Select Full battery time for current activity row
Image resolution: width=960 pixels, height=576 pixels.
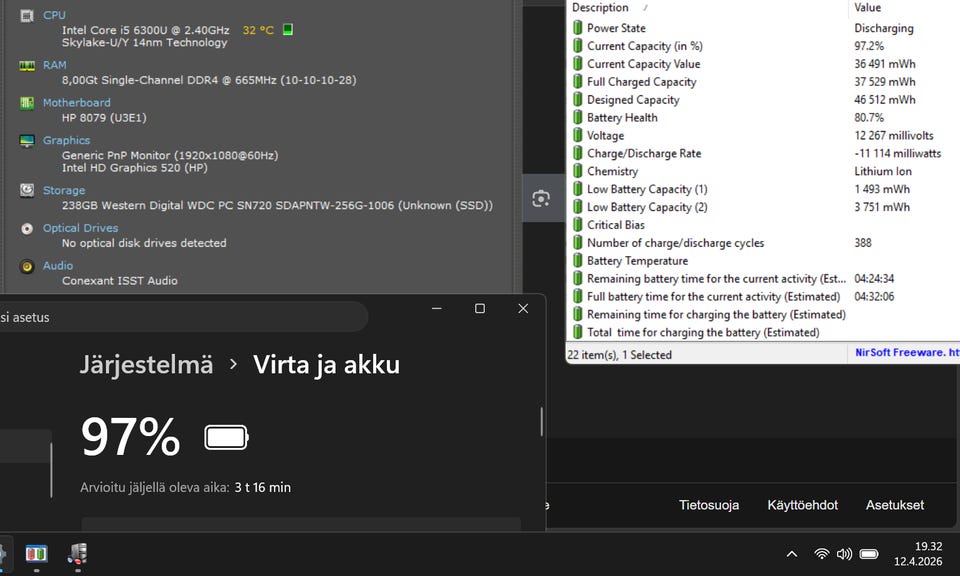click(763, 296)
